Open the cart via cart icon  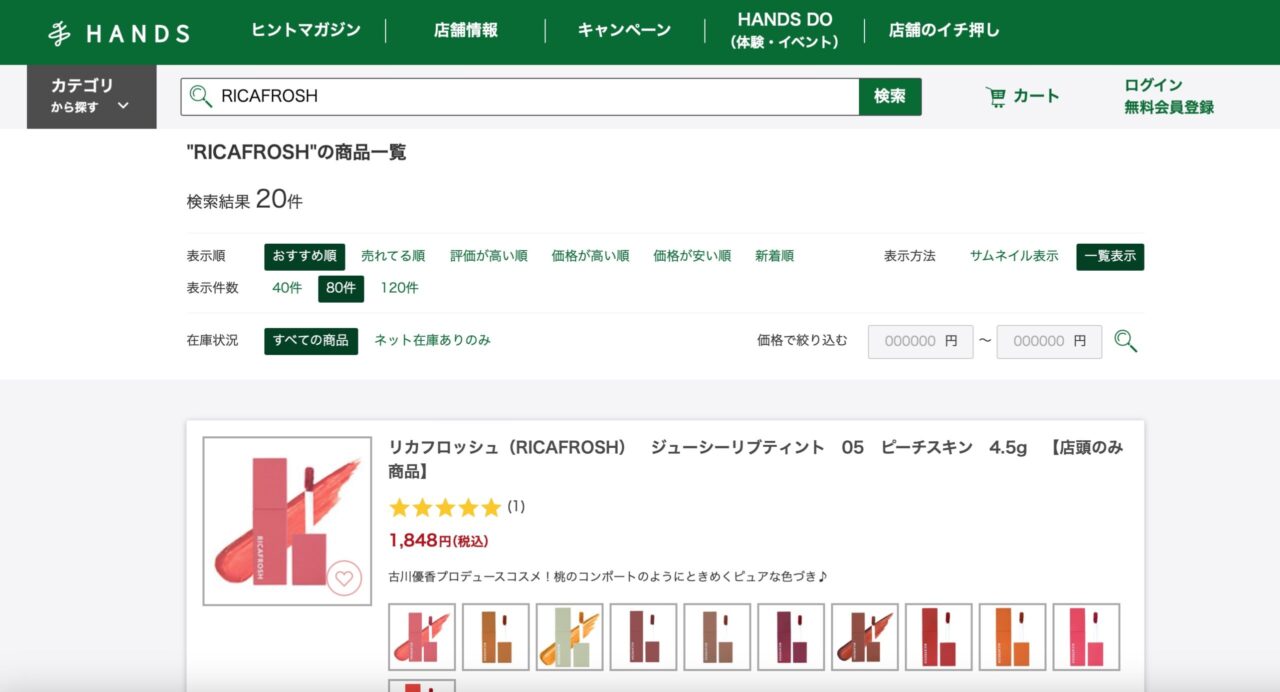(x=996, y=97)
